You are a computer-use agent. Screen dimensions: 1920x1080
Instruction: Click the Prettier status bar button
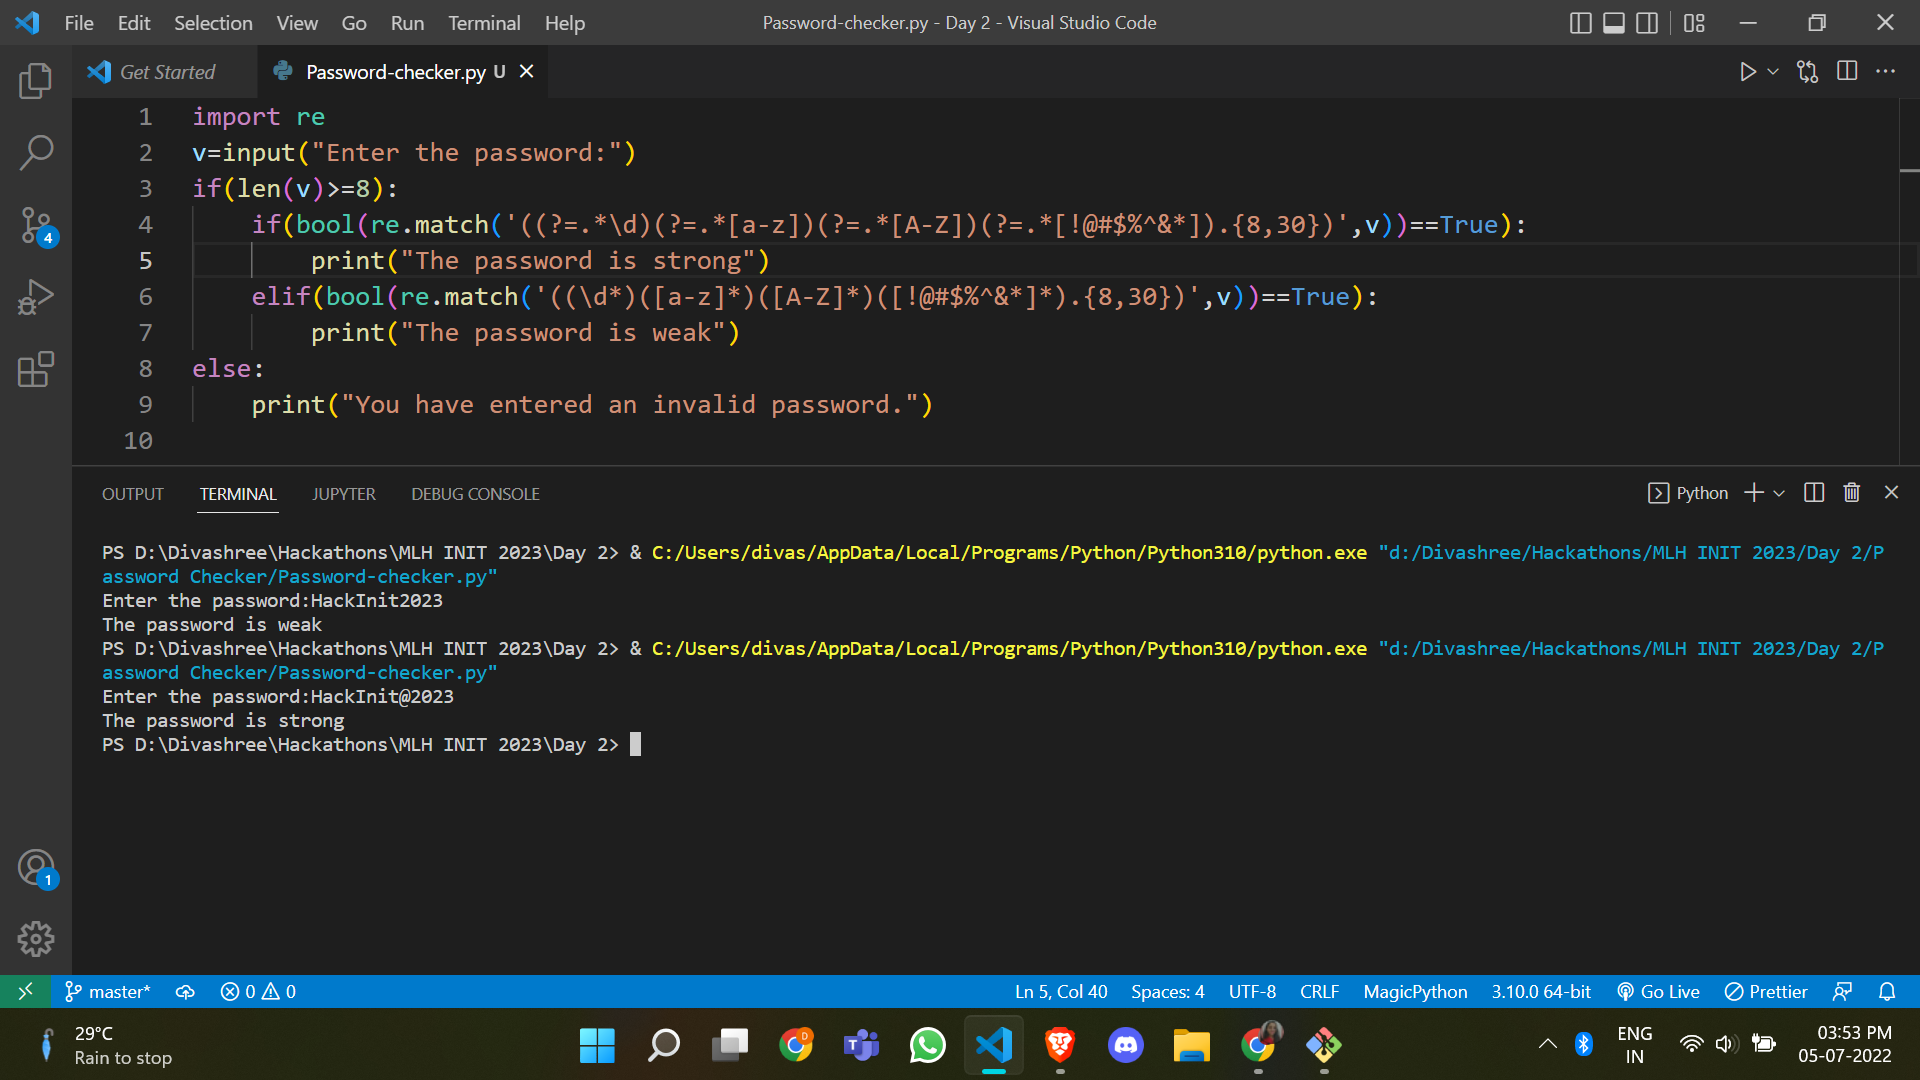click(x=1766, y=991)
